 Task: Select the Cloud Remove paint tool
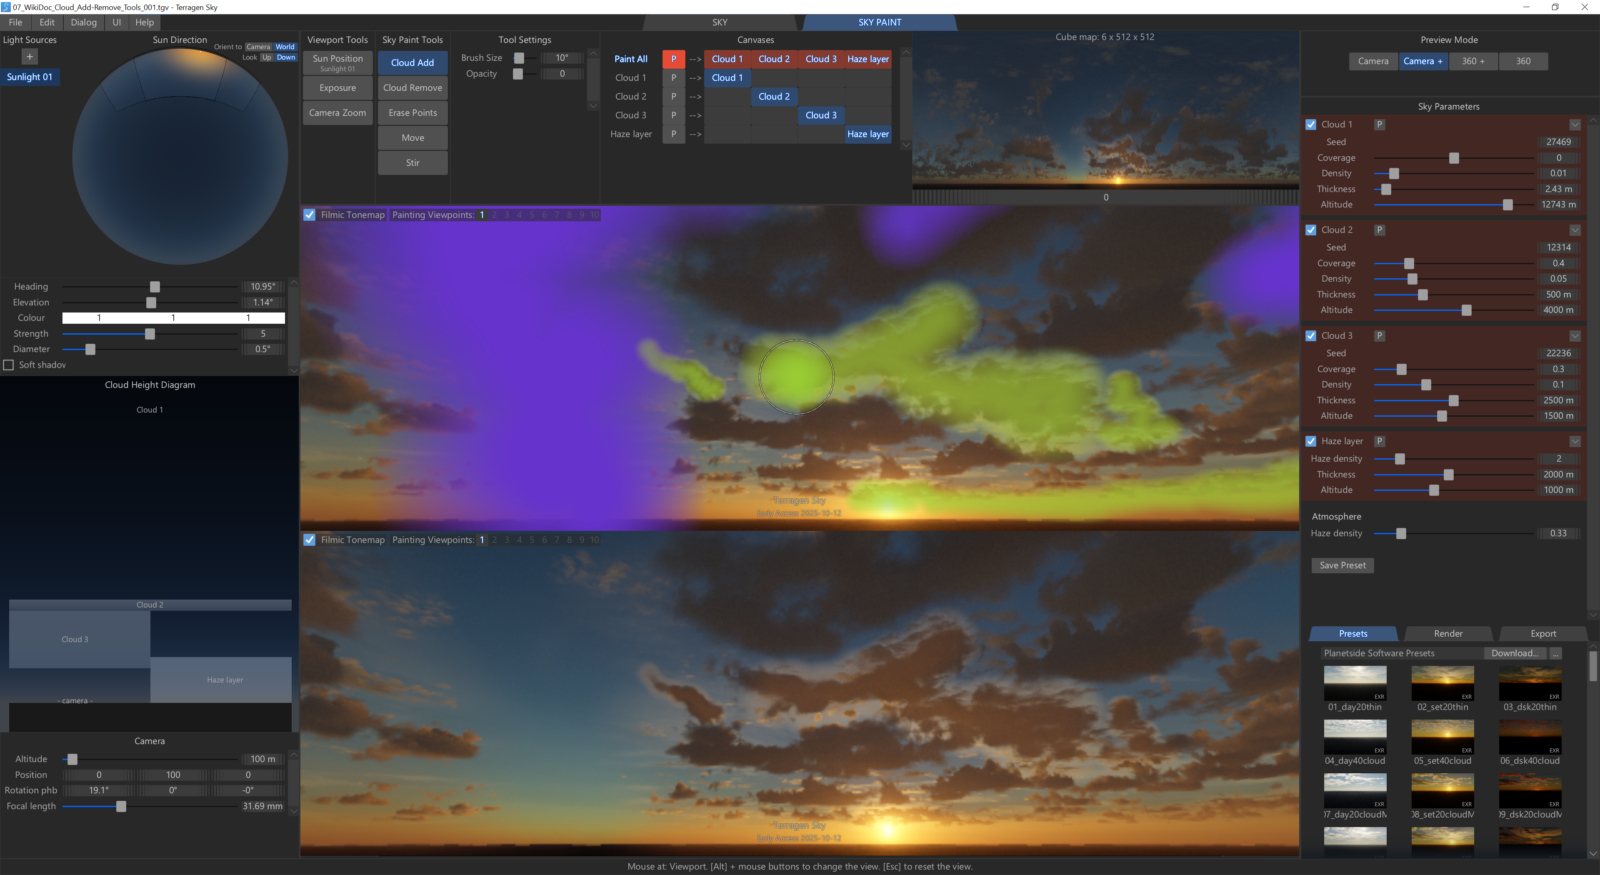412,88
